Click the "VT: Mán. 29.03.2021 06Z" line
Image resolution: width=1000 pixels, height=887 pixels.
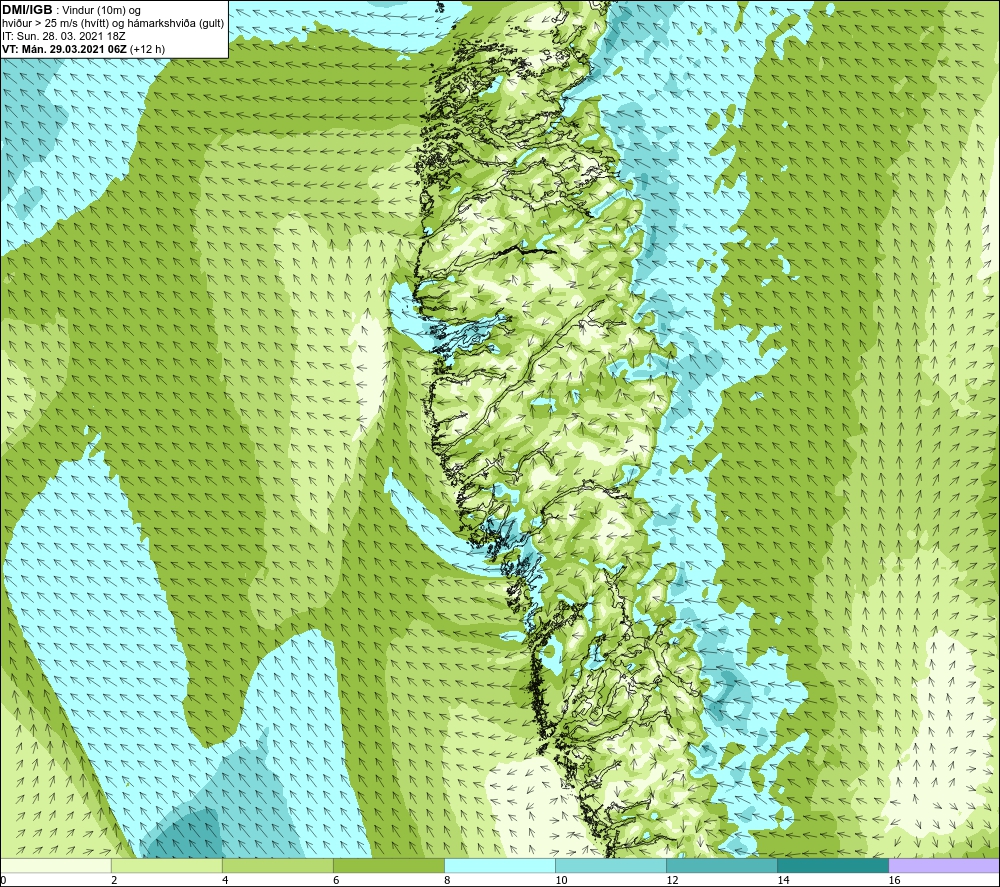coord(64,49)
